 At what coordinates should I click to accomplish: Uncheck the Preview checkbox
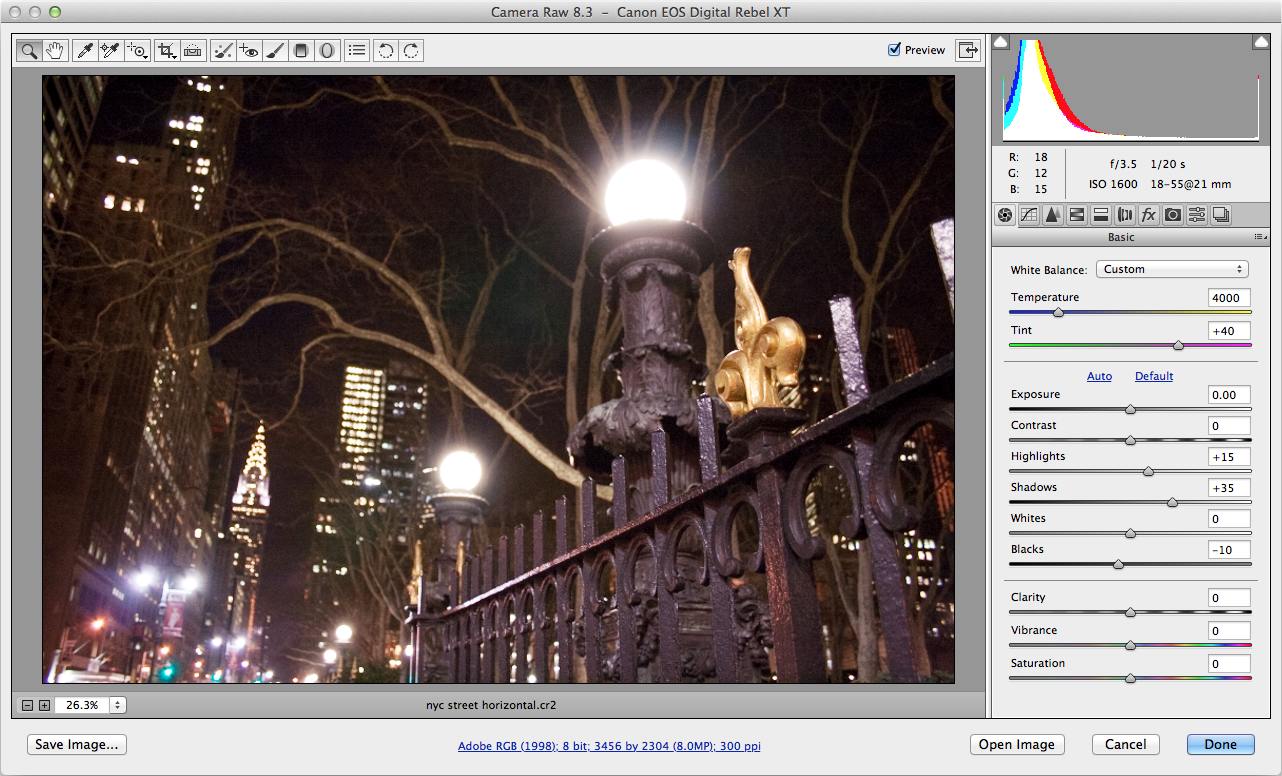[893, 49]
